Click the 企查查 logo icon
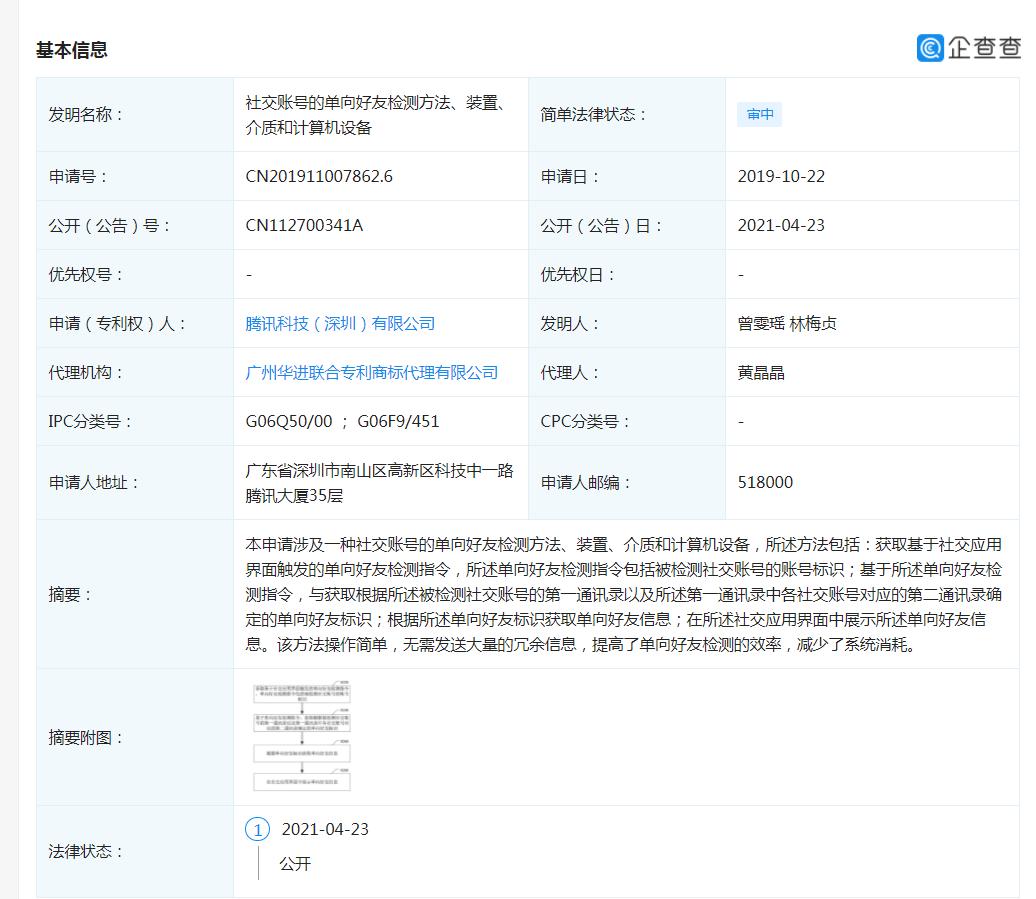1036x899 pixels. 928,44
